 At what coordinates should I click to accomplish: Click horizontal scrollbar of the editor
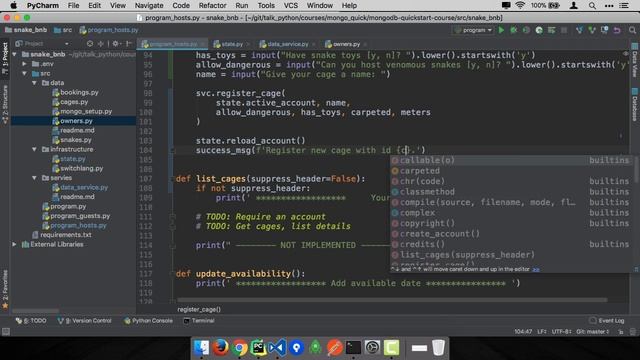[392, 300]
